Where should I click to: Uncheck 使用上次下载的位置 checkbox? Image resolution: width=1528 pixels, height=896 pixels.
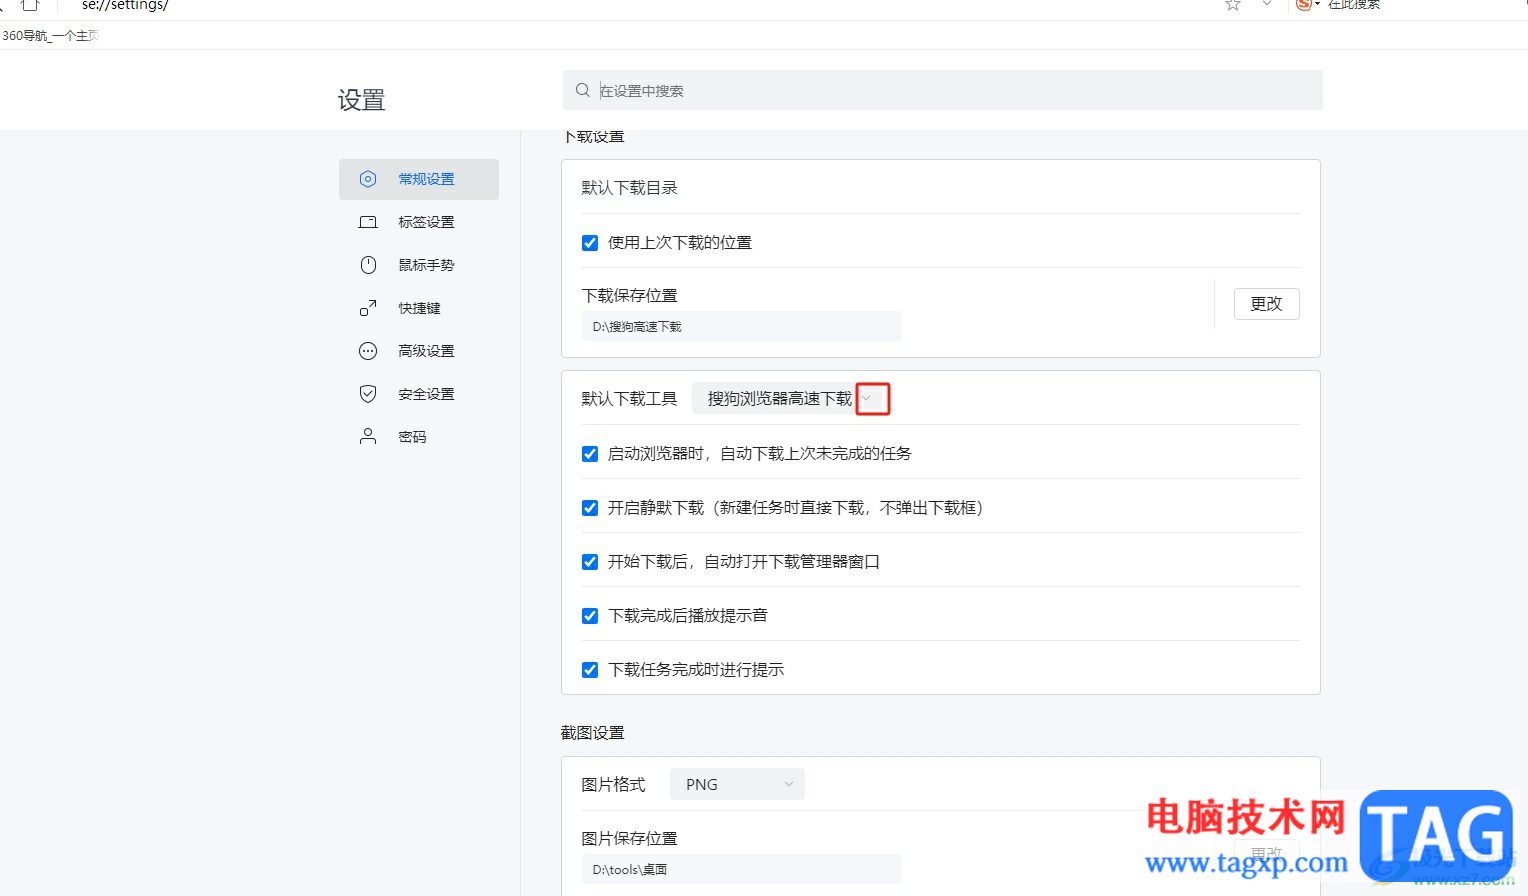click(x=590, y=243)
